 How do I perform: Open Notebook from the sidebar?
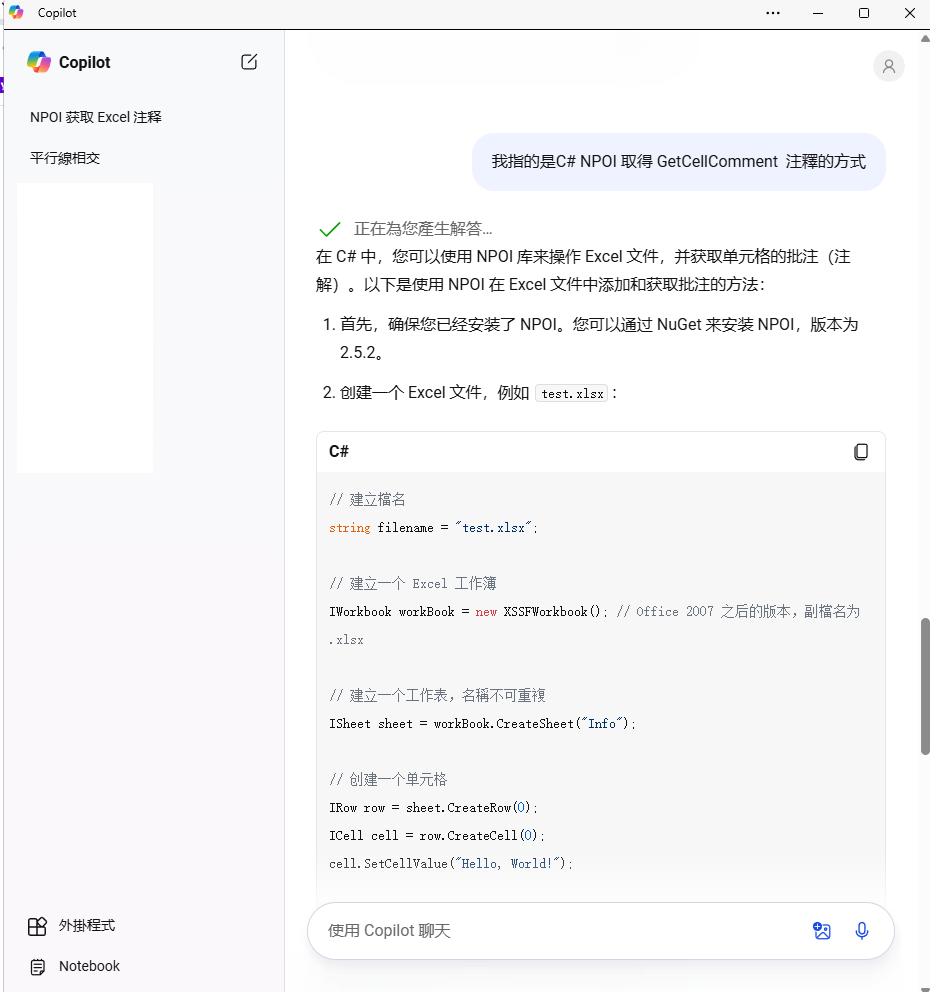(x=89, y=966)
